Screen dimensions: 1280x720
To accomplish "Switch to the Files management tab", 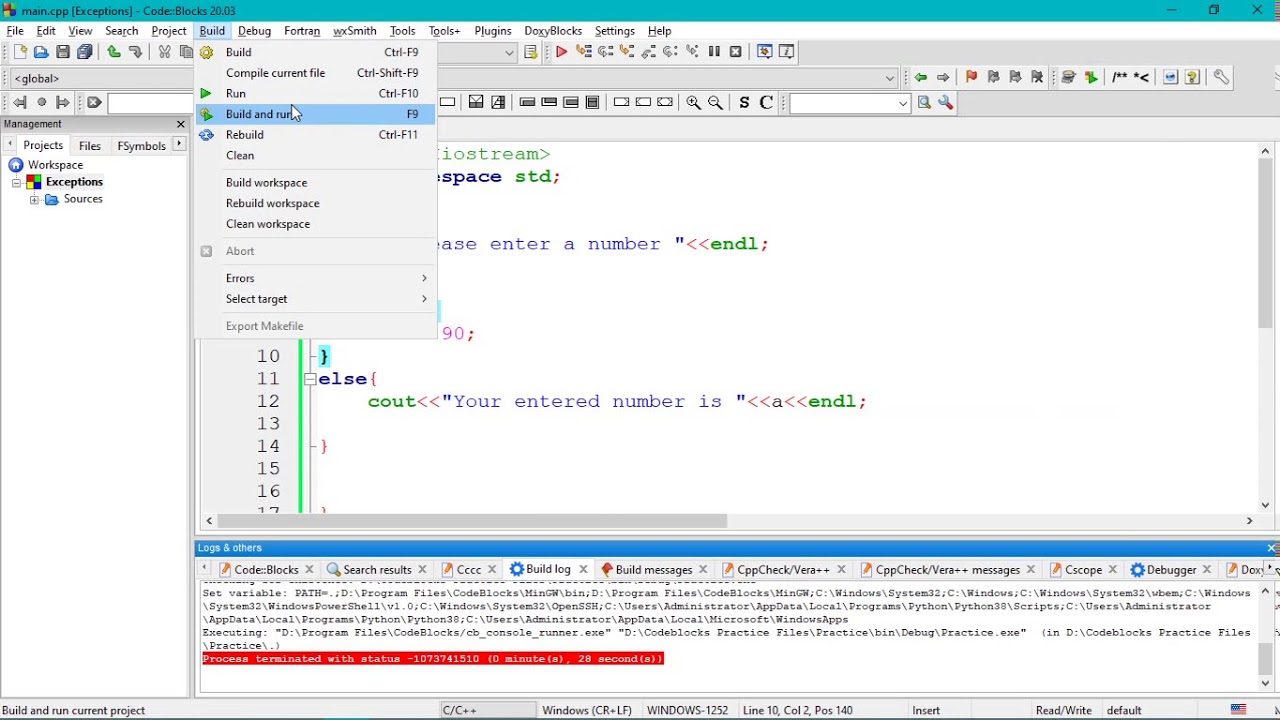I will tap(90, 146).
